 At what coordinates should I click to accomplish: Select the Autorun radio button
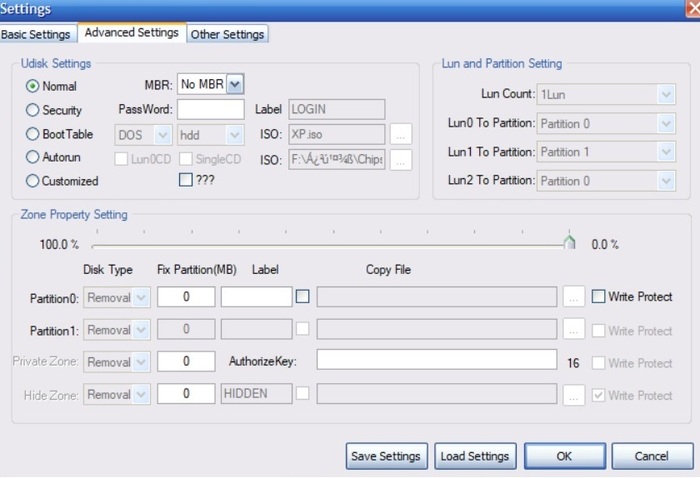click(x=33, y=157)
